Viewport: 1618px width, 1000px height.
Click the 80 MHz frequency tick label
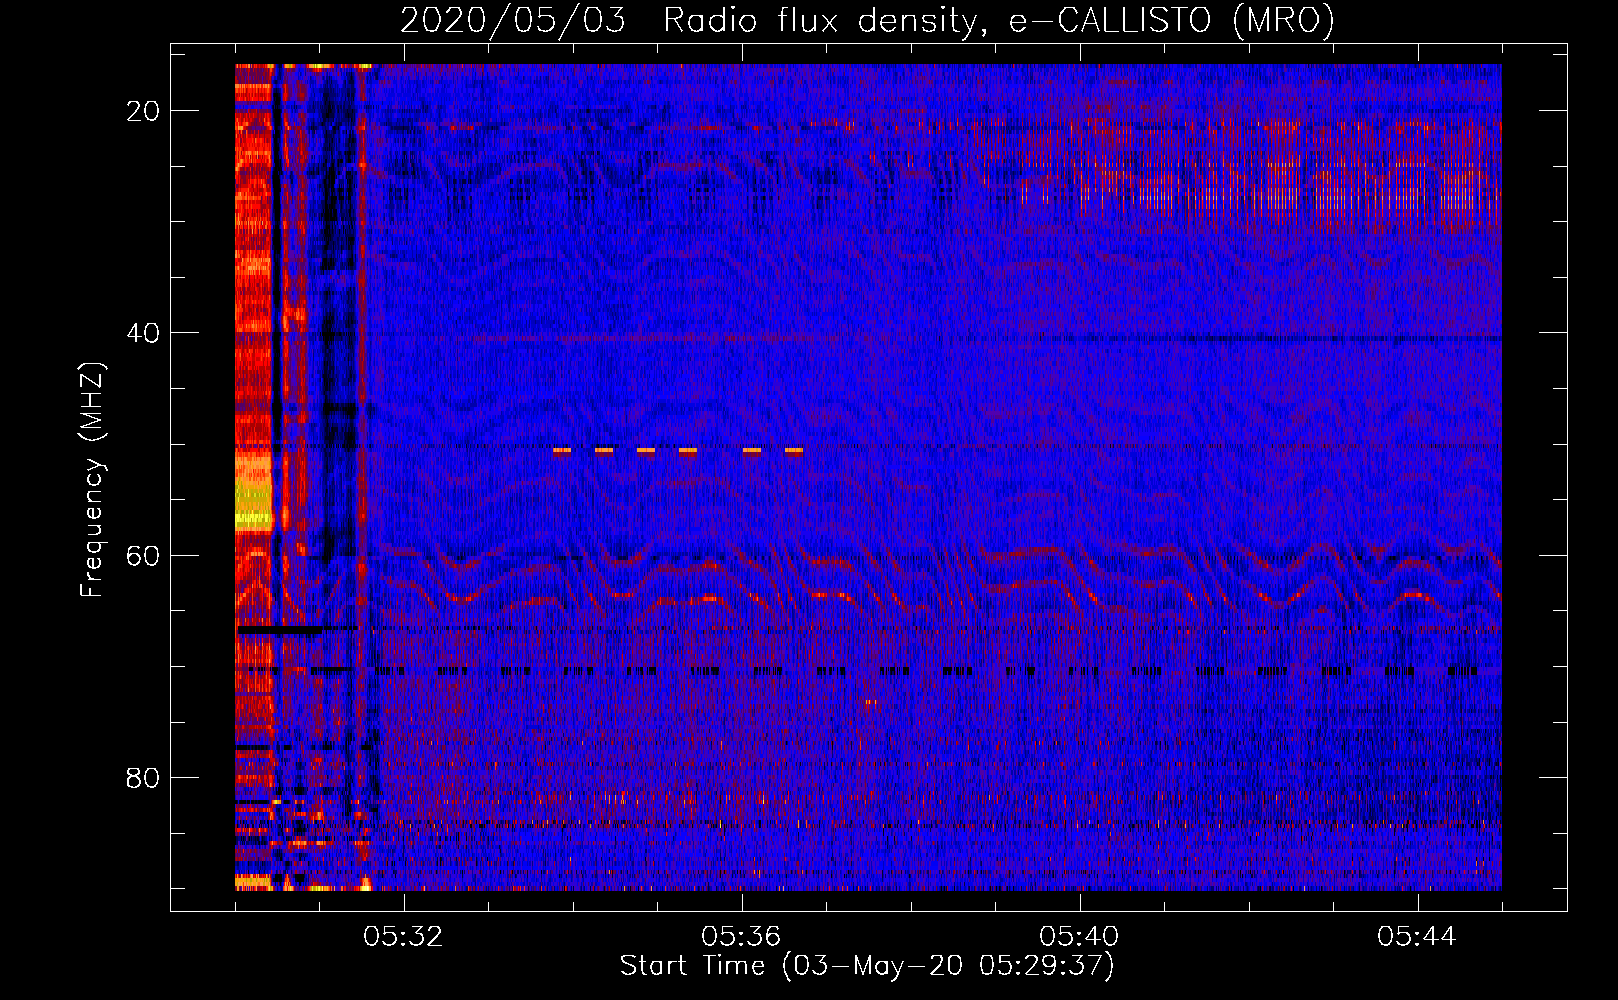pos(143,778)
